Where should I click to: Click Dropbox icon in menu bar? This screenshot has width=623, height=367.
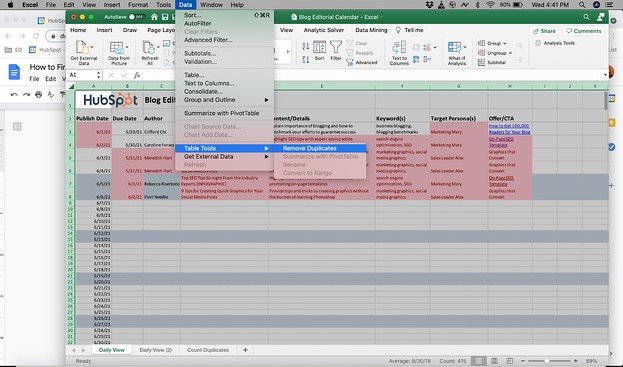(430, 5)
